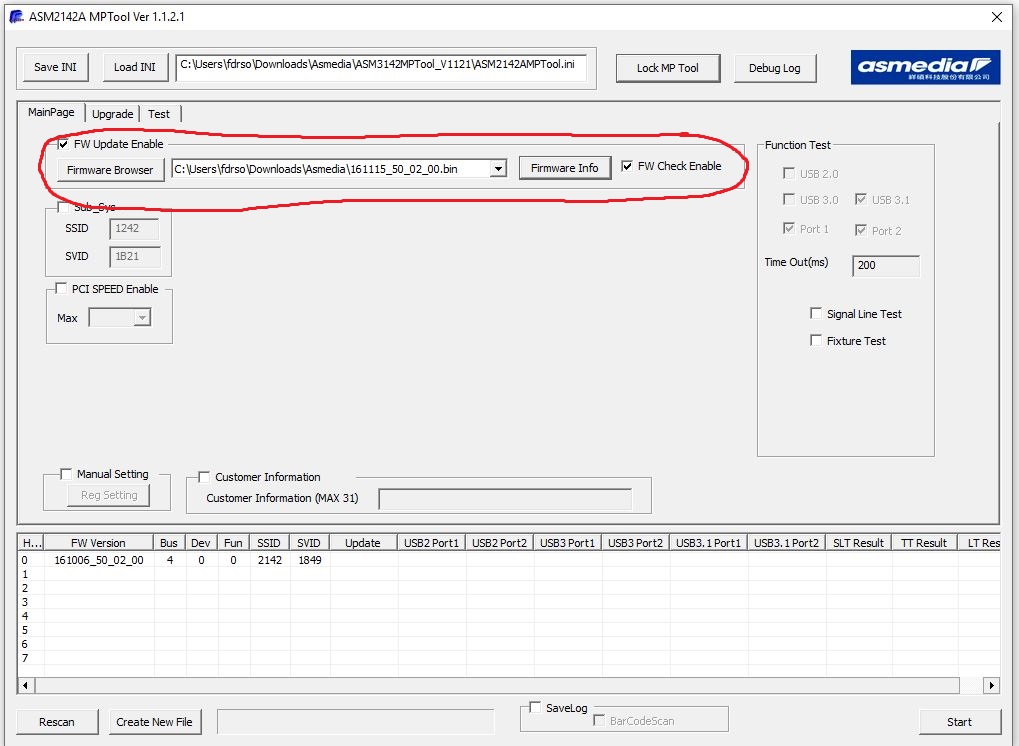Click the SVID column header
The width and height of the screenshot is (1019, 746).
(309, 543)
